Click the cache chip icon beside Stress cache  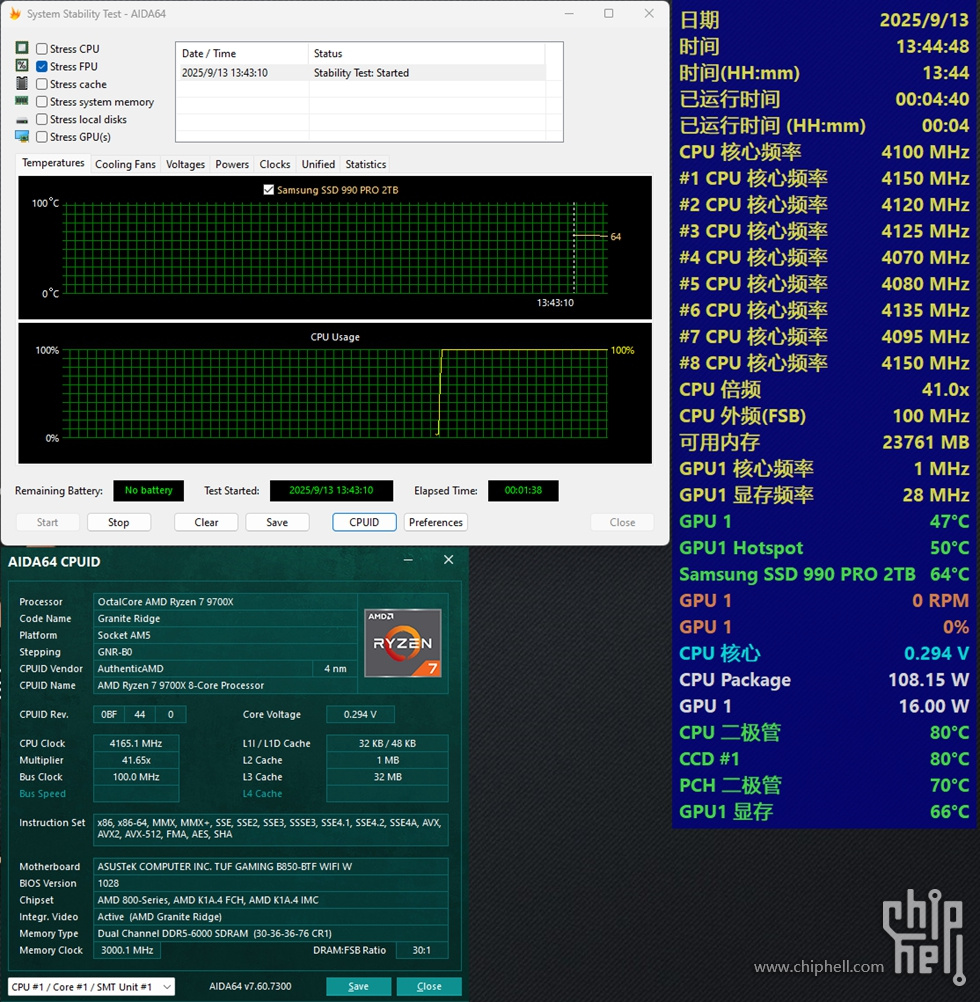tap(22, 83)
